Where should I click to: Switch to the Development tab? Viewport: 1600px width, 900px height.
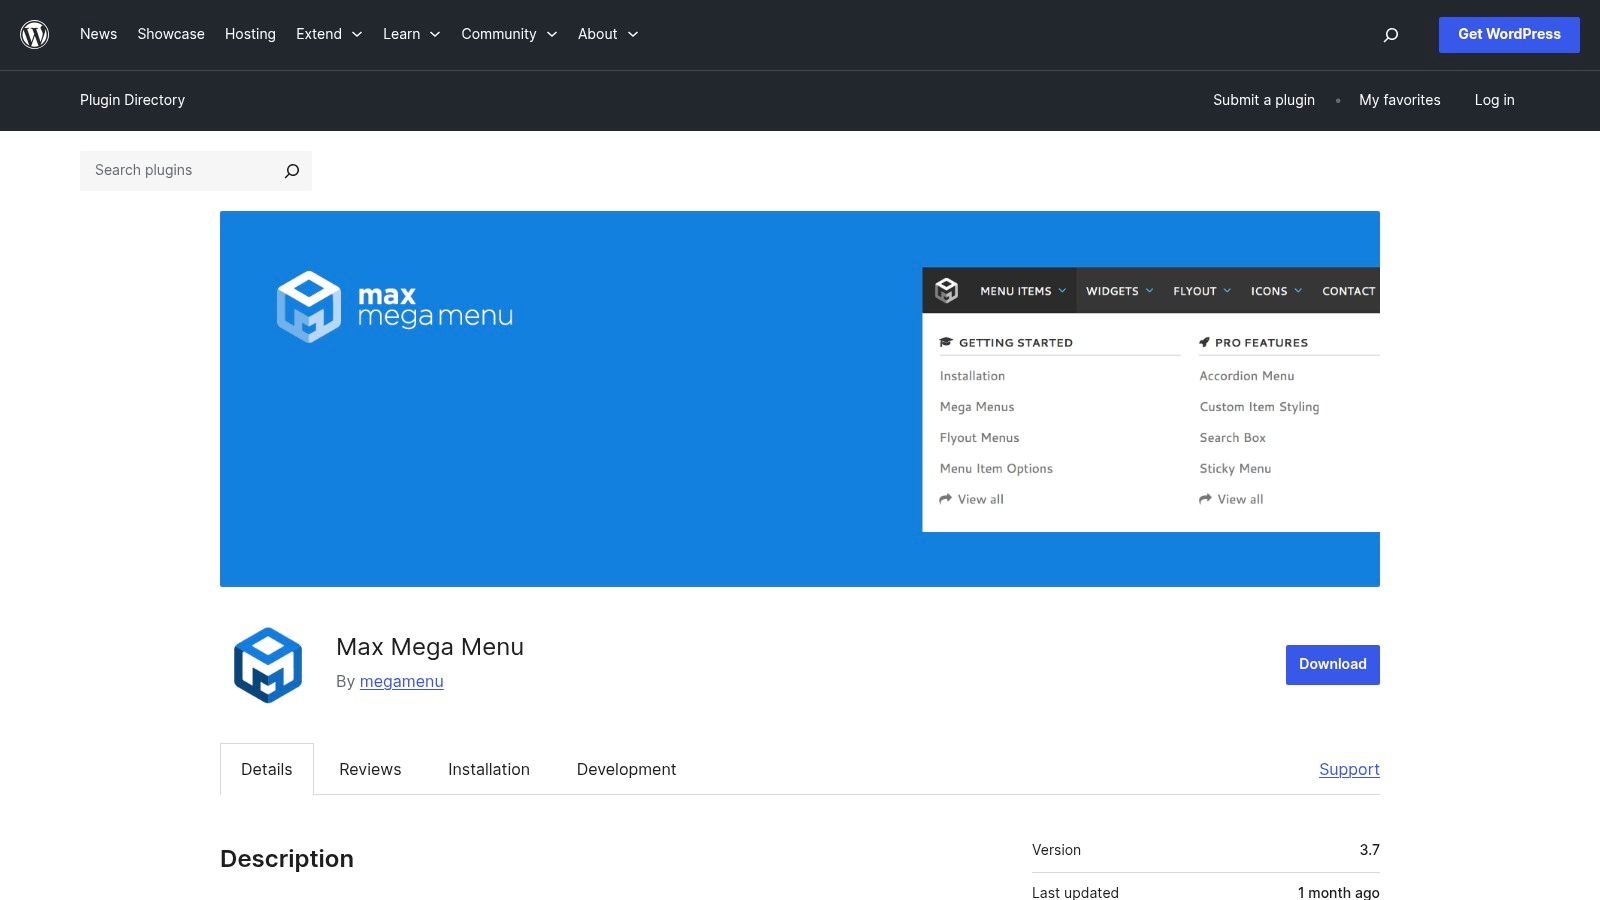[626, 769]
